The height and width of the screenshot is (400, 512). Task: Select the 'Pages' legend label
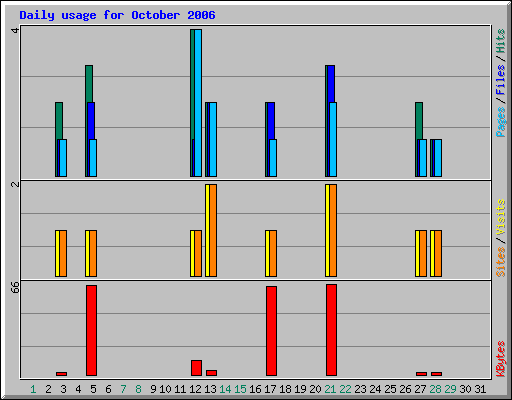[x=500, y=122]
